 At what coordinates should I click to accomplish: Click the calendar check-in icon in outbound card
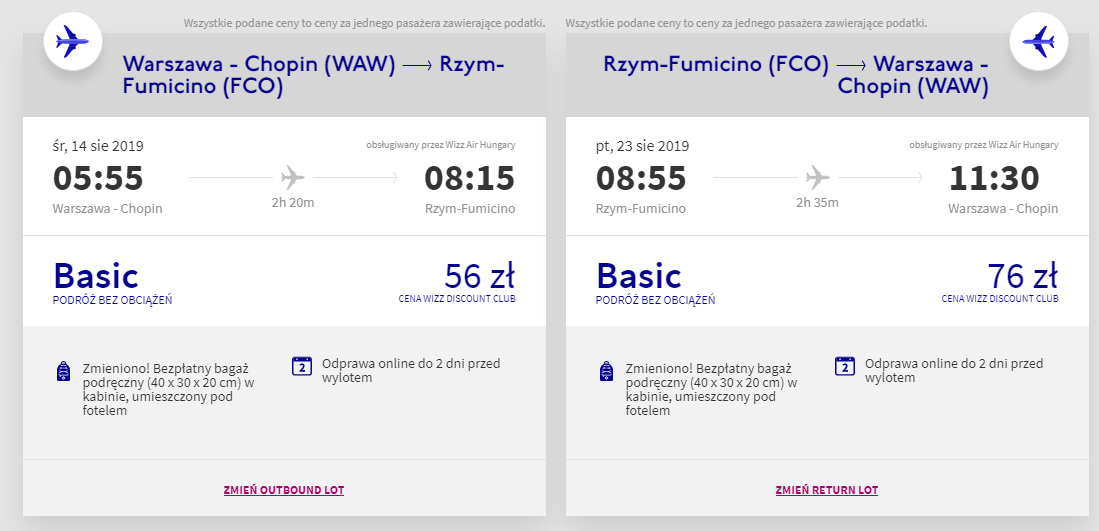(x=301, y=366)
